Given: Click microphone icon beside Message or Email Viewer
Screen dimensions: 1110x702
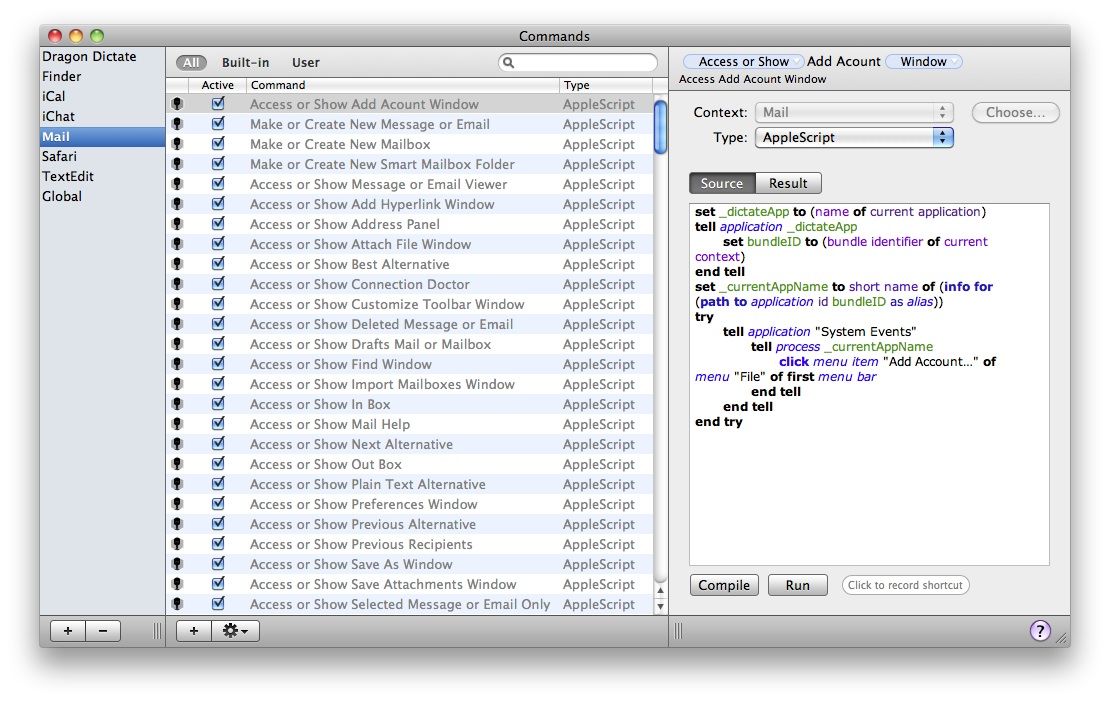Looking at the screenshot, I should 177,184.
